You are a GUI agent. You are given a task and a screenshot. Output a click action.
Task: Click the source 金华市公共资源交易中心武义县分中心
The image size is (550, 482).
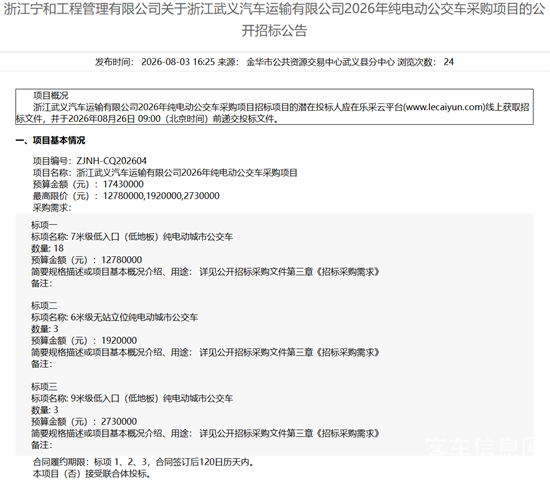(320, 62)
